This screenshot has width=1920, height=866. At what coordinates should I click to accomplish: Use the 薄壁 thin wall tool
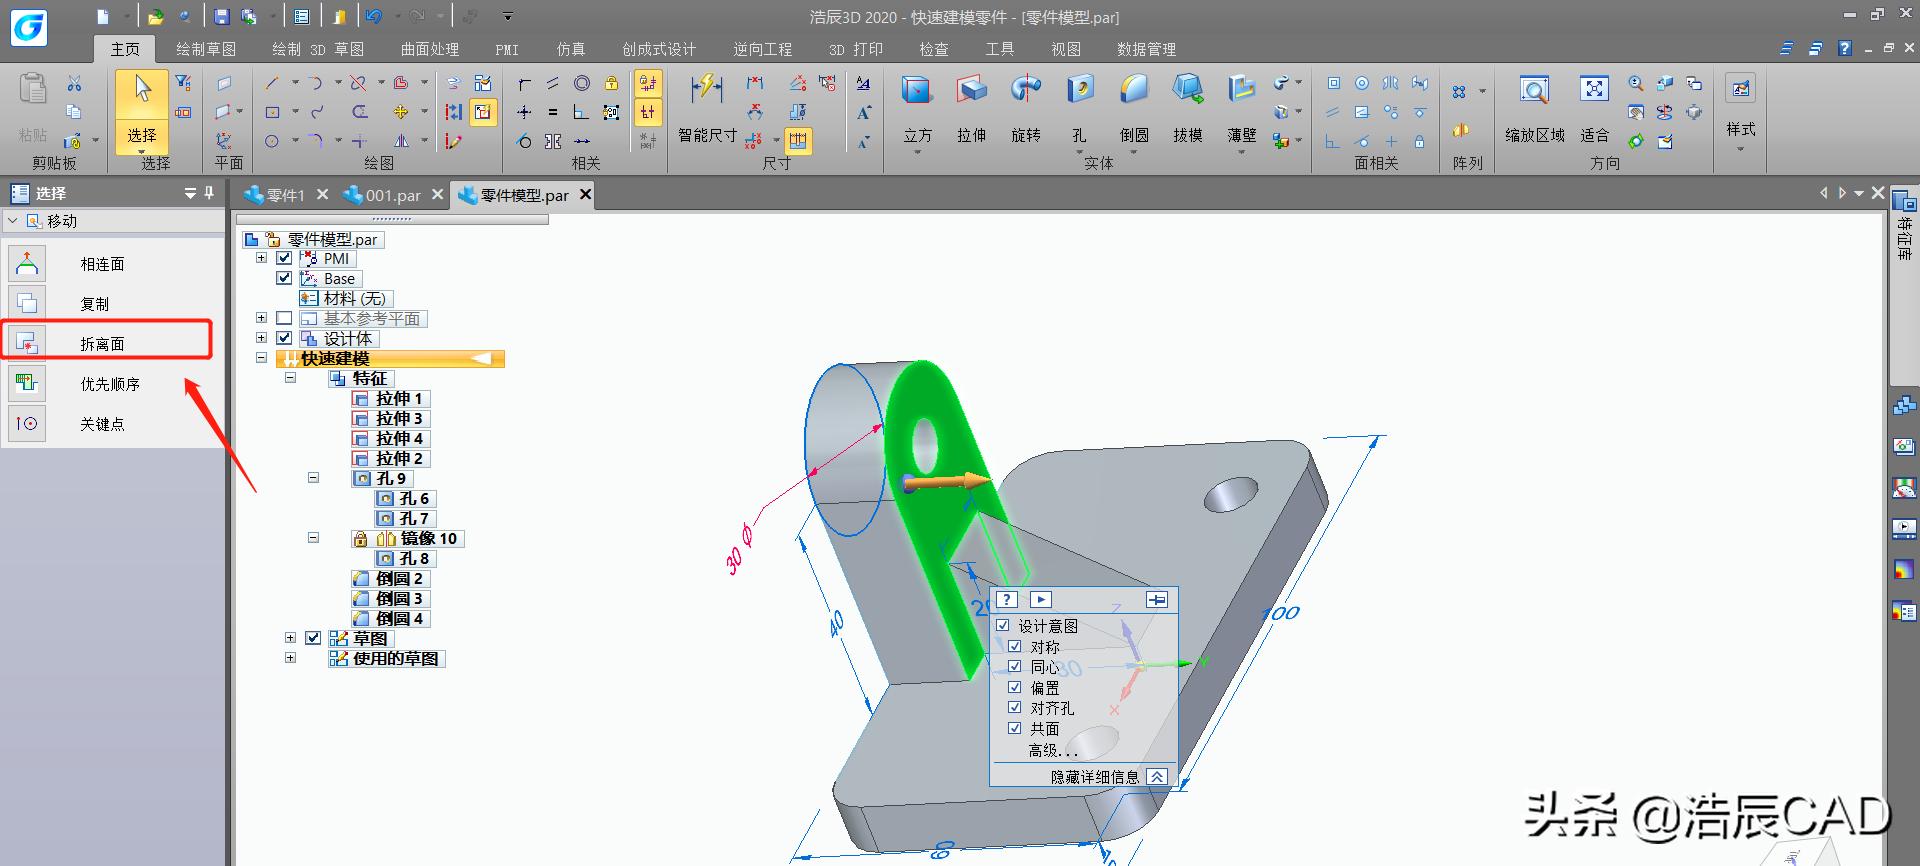click(1241, 108)
